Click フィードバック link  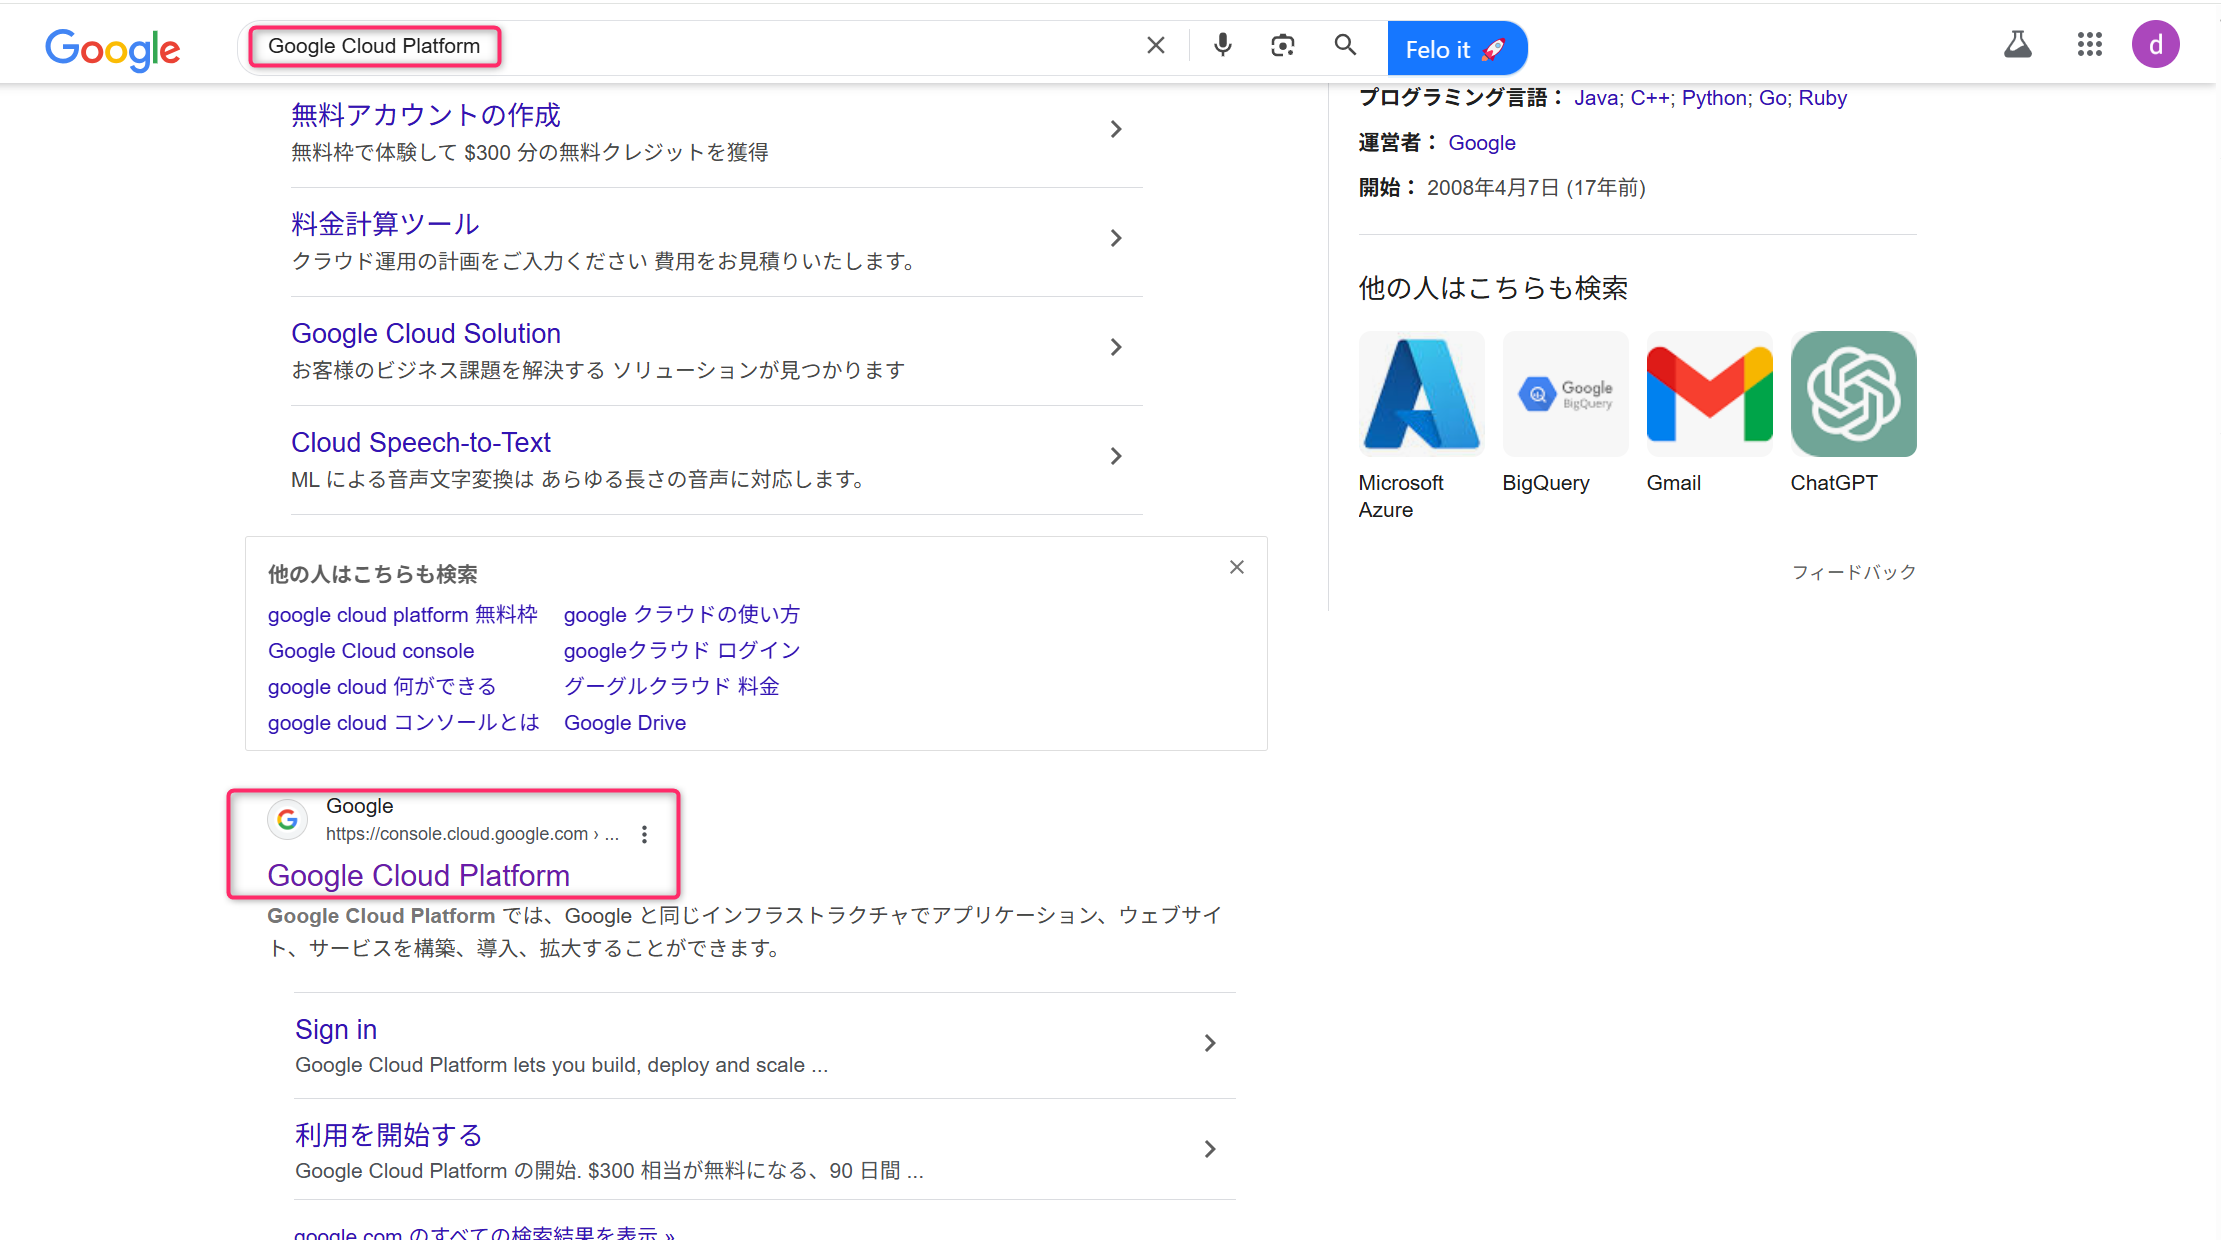coord(1853,572)
